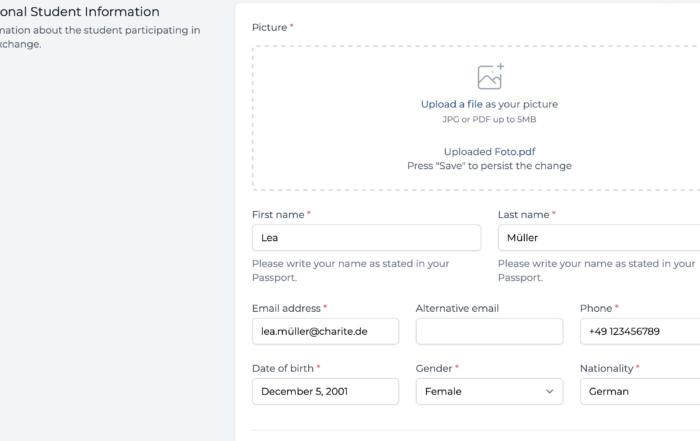
Task: Click the Last name field containing Müller
Action: (599, 237)
